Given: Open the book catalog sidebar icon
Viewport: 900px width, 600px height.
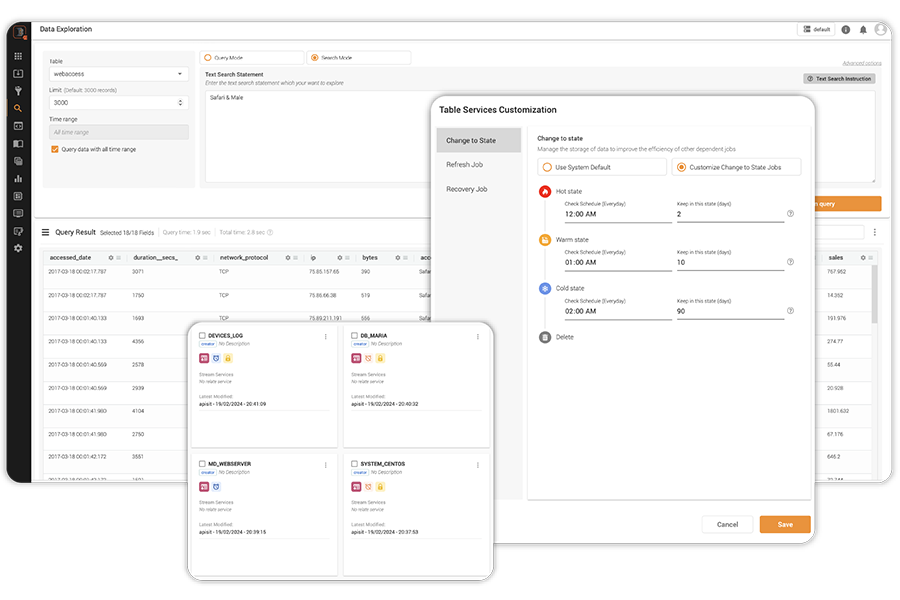Looking at the screenshot, I should click(x=18, y=144).
